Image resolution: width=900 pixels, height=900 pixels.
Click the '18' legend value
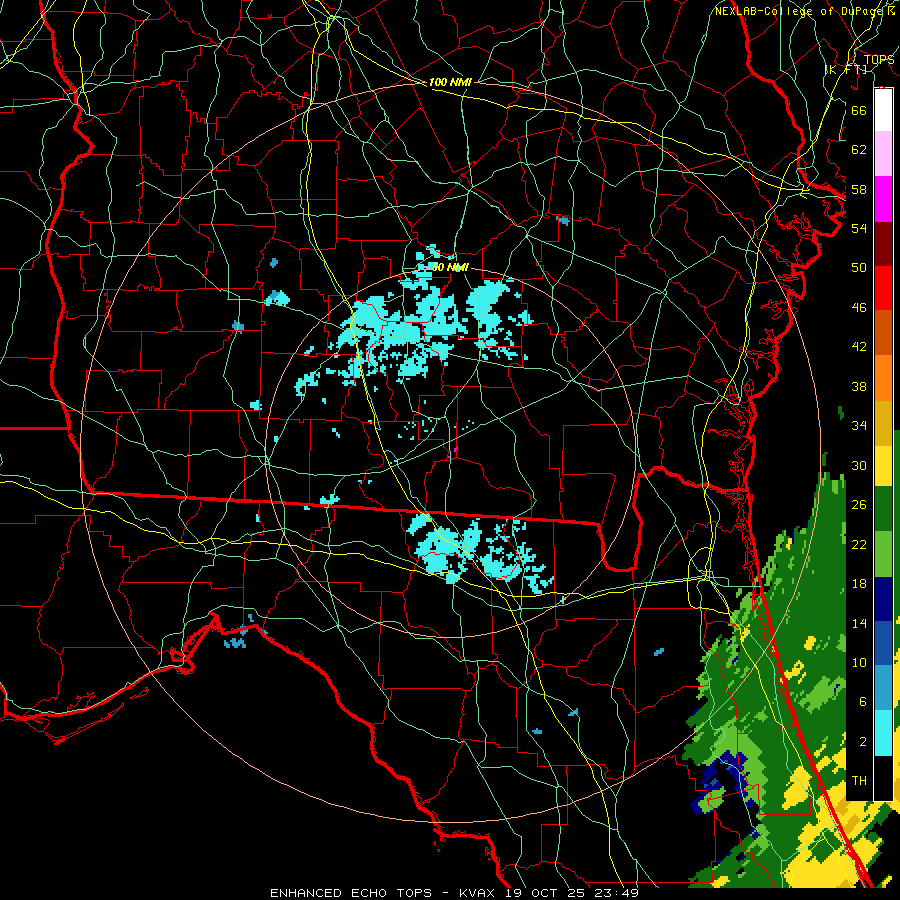click(x=859, y=584)
